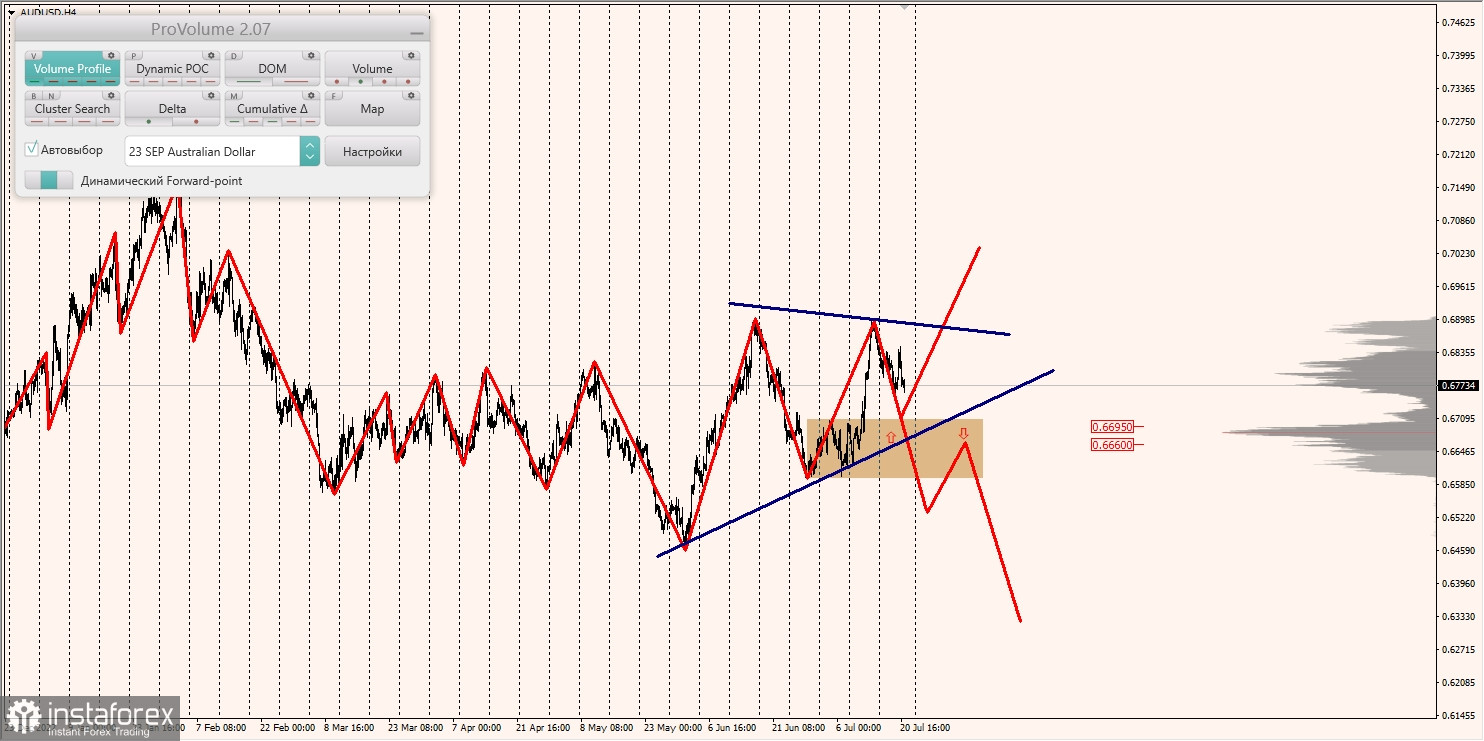Switch the Динамический Forward-point toggle

click(x=49, y=180)
